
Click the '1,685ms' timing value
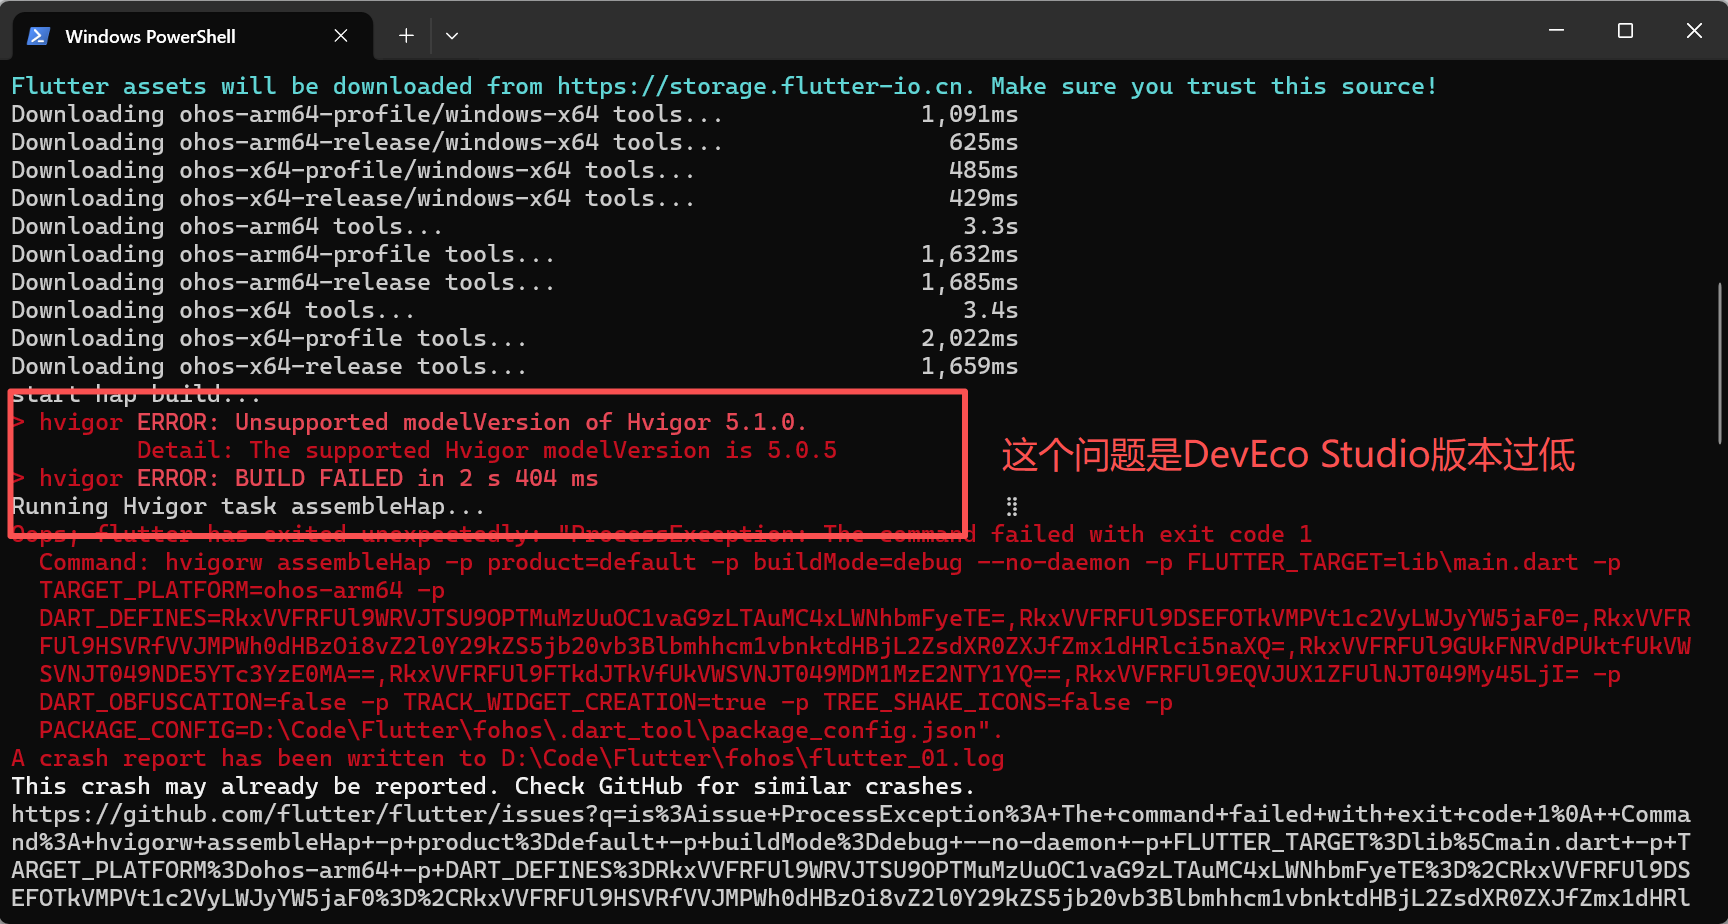pyautogui.click(x=969, y=282)
